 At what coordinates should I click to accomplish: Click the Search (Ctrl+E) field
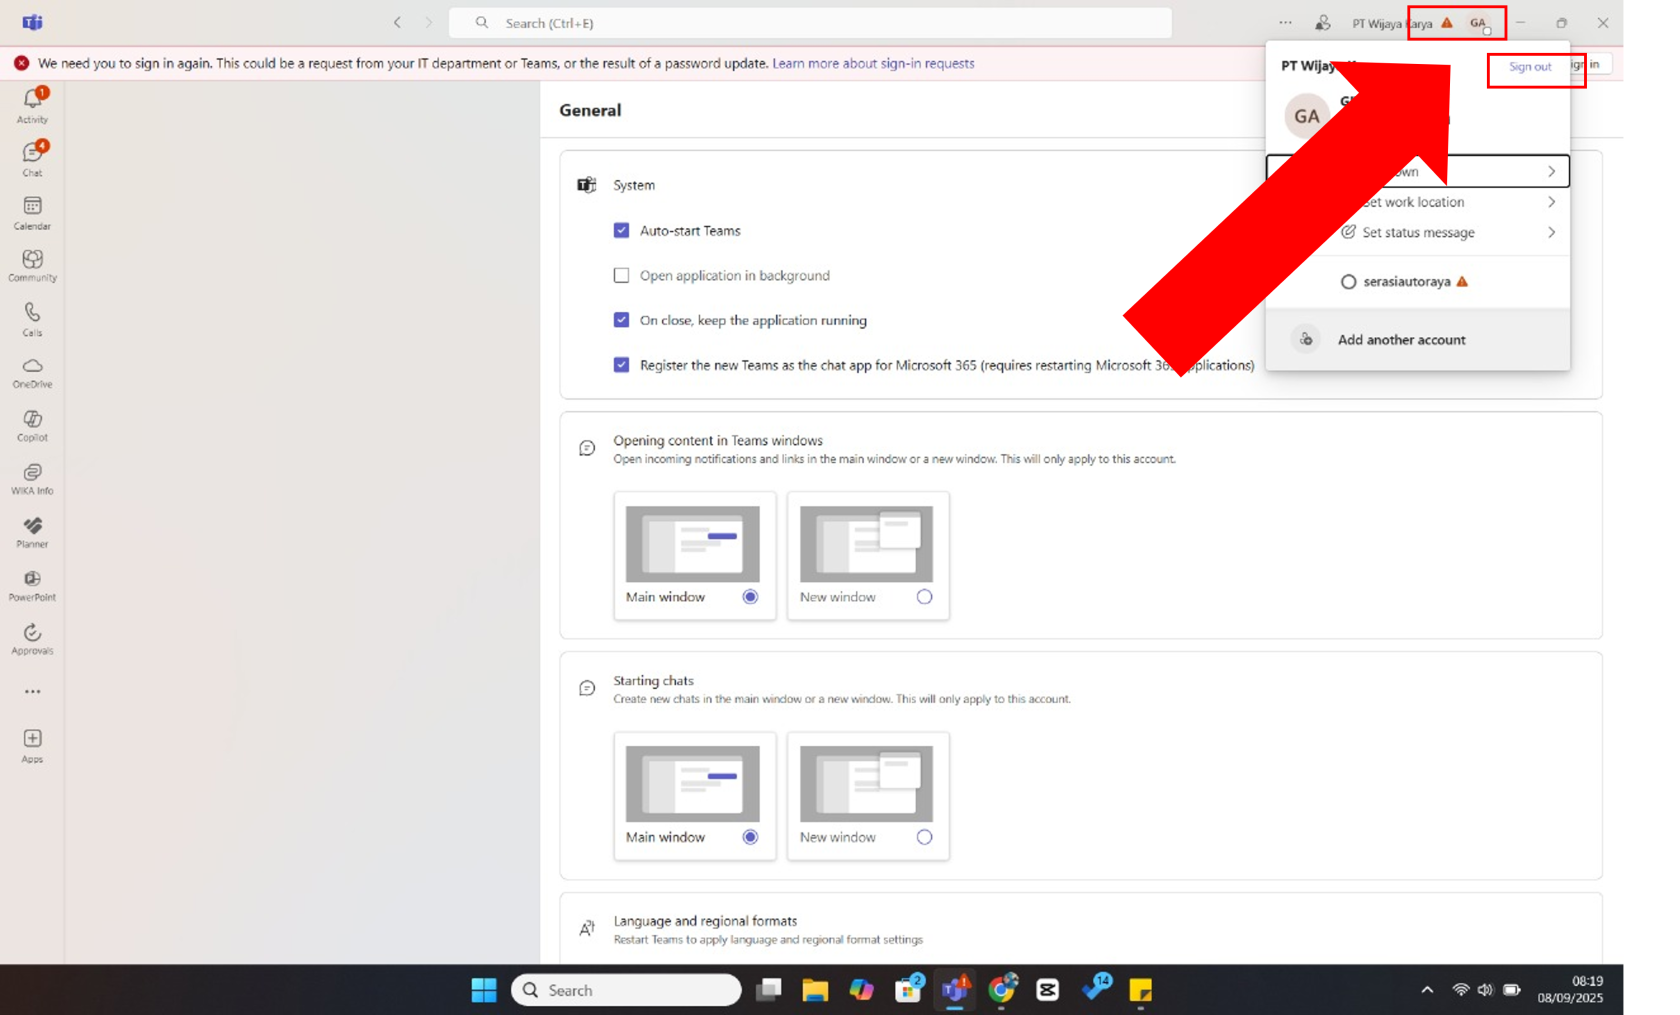(x=810, y=23)
